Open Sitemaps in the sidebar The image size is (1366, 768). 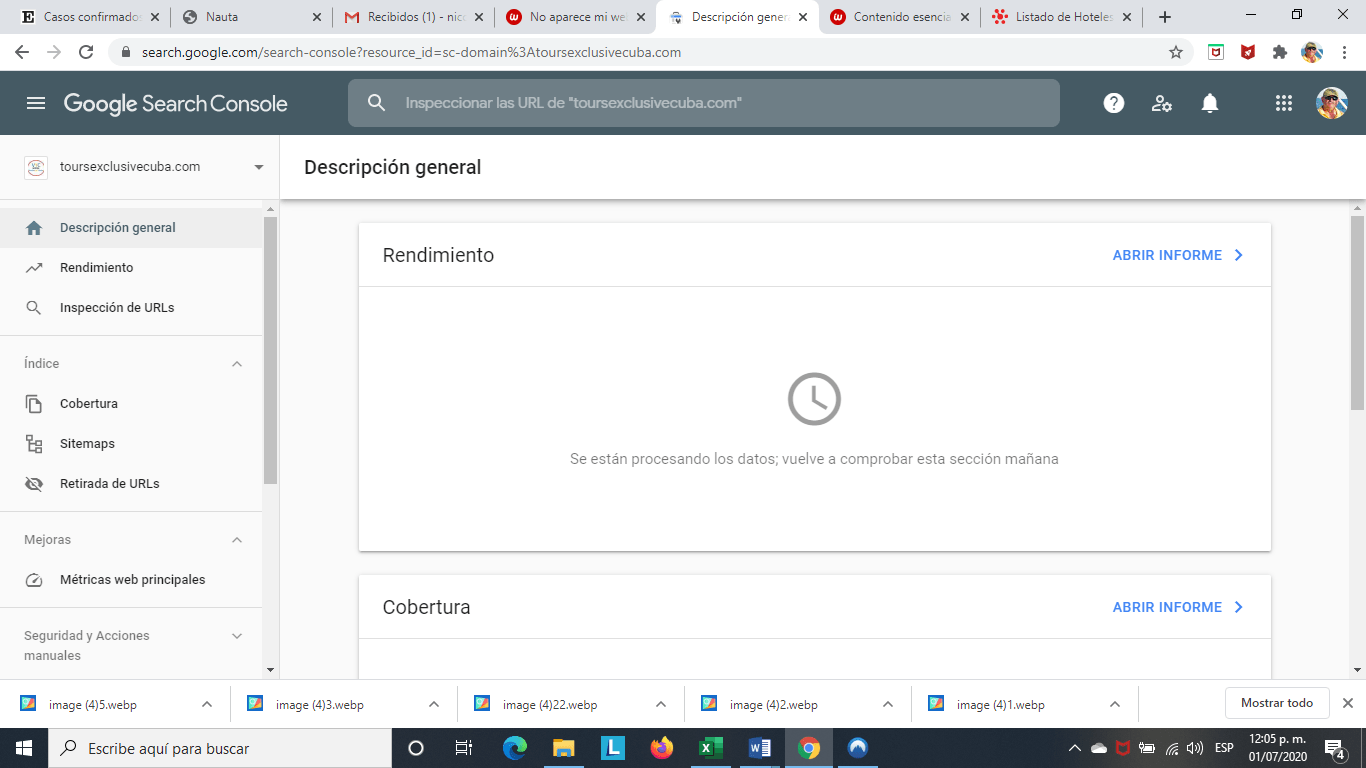131,444
